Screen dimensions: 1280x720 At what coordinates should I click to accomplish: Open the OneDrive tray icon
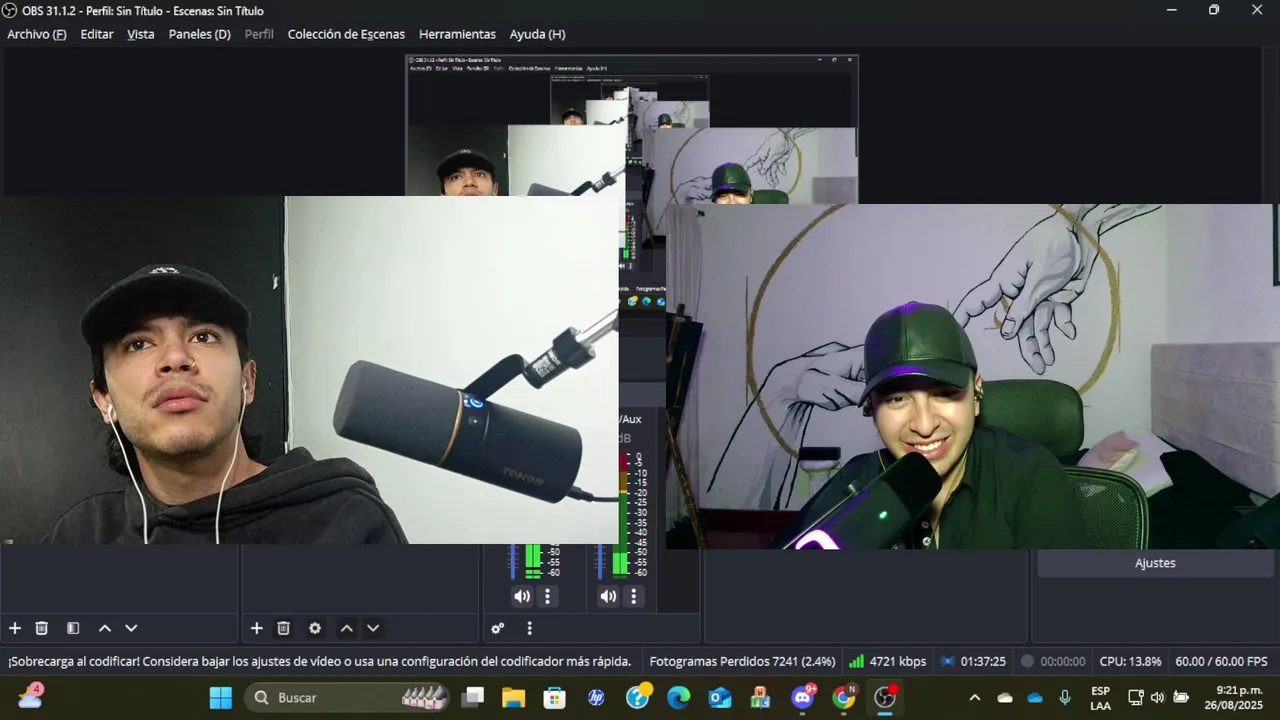pos(1035,697)
